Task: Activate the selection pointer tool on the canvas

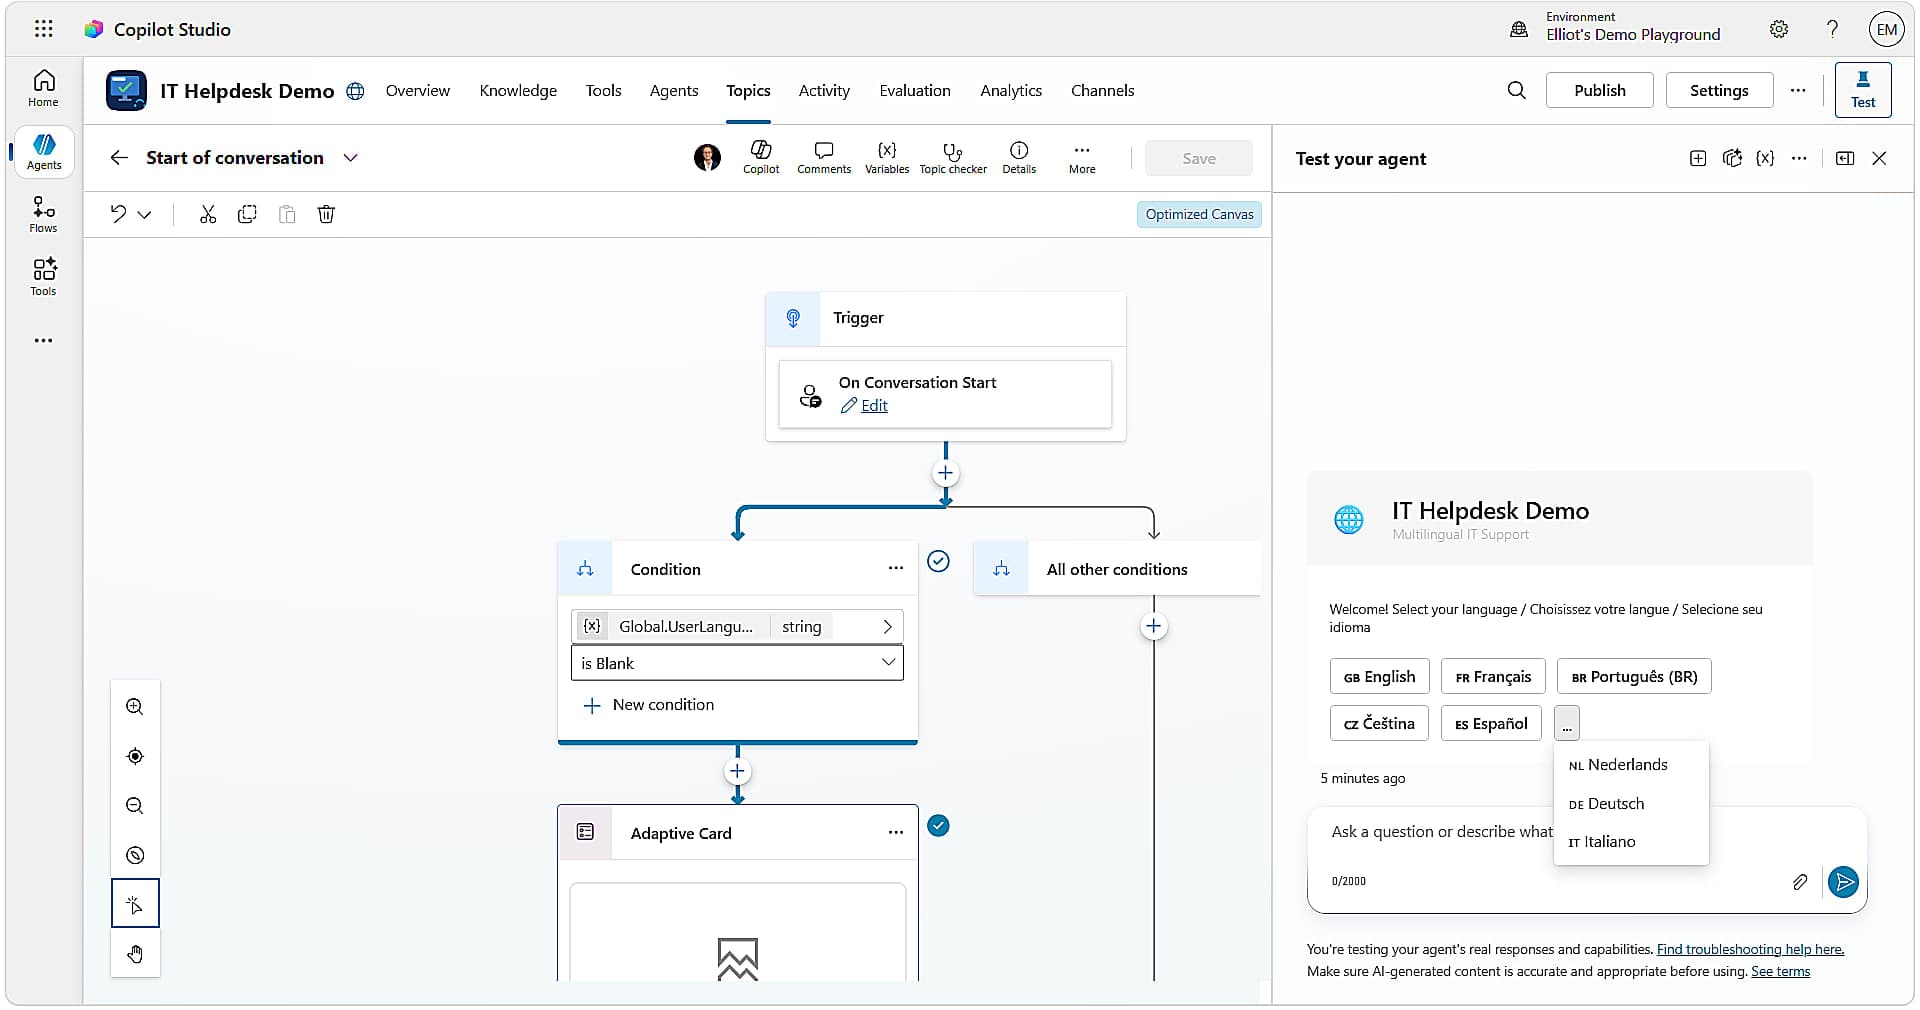Action: tap(135, 905)
